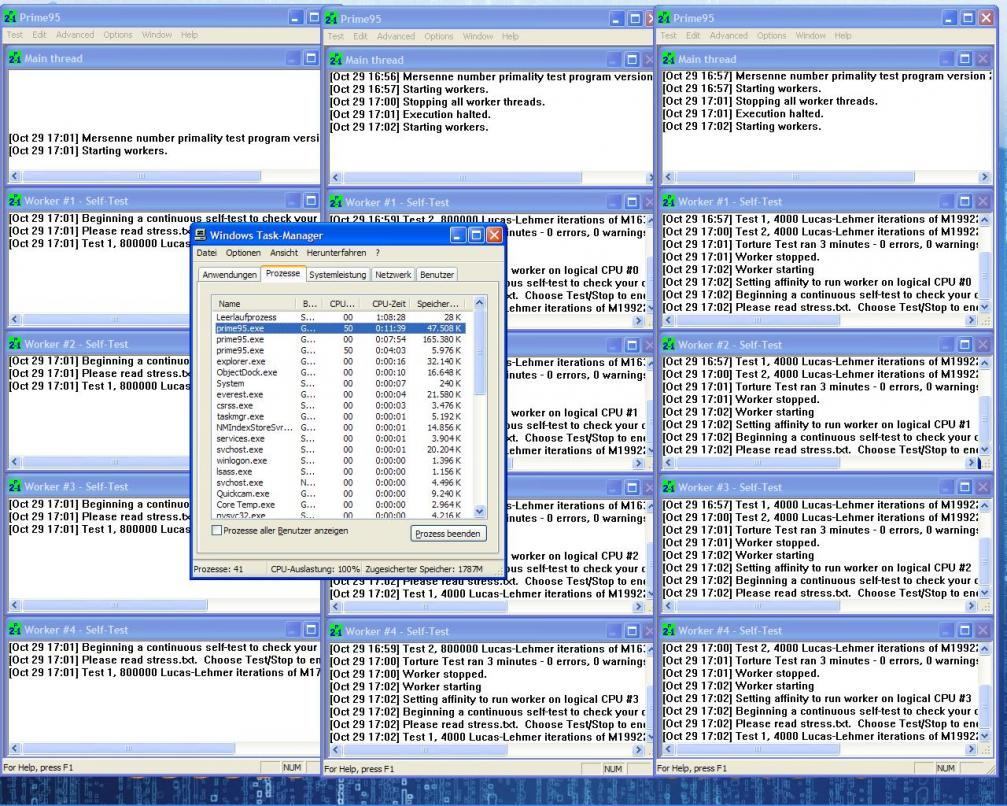1007x806 pixels.
Task: Switch to the Netzwerk tab
Action: [393, 275]
